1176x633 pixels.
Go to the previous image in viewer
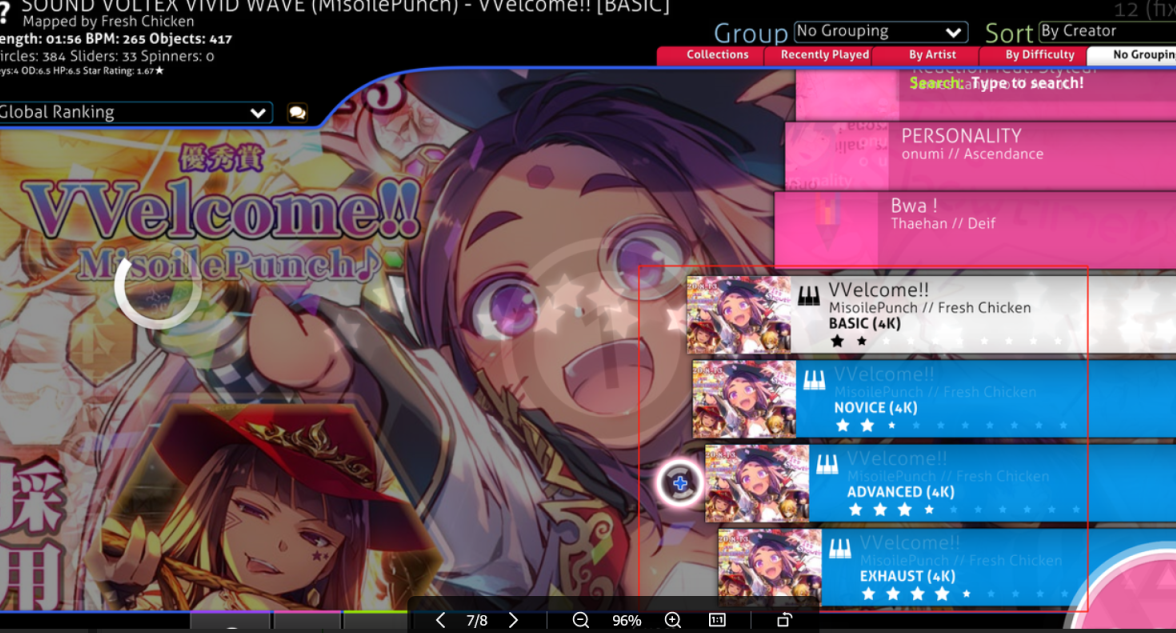440,620
